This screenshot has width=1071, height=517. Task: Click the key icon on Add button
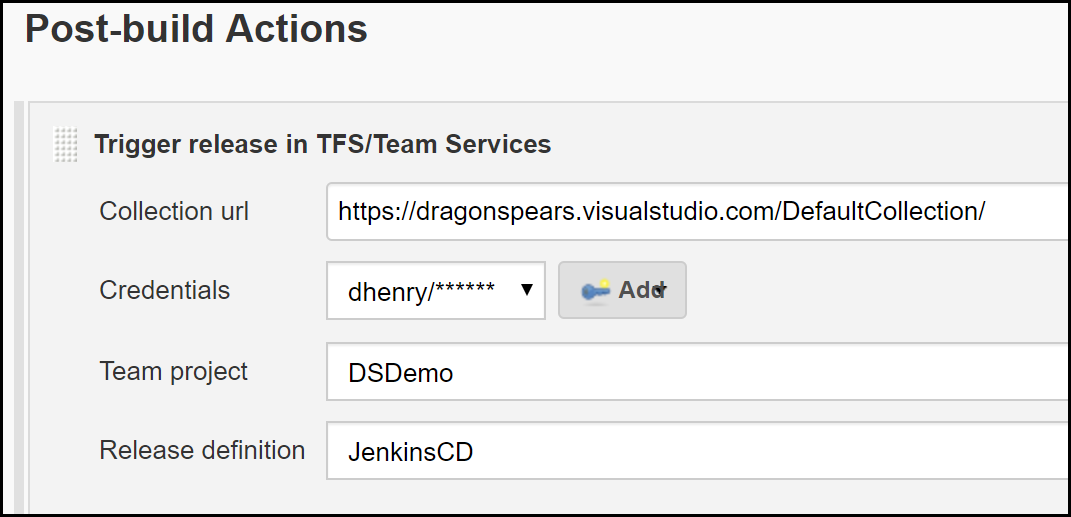[596, 290]
